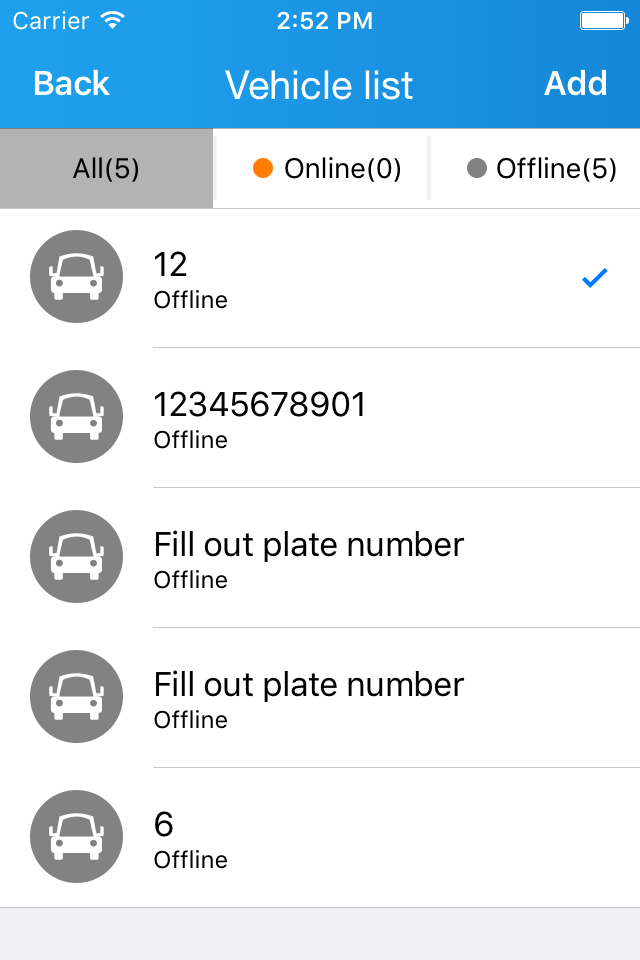Tap the car icon for vehicle 6
Screen dimensions: 640x960
[x=77, y=837]
